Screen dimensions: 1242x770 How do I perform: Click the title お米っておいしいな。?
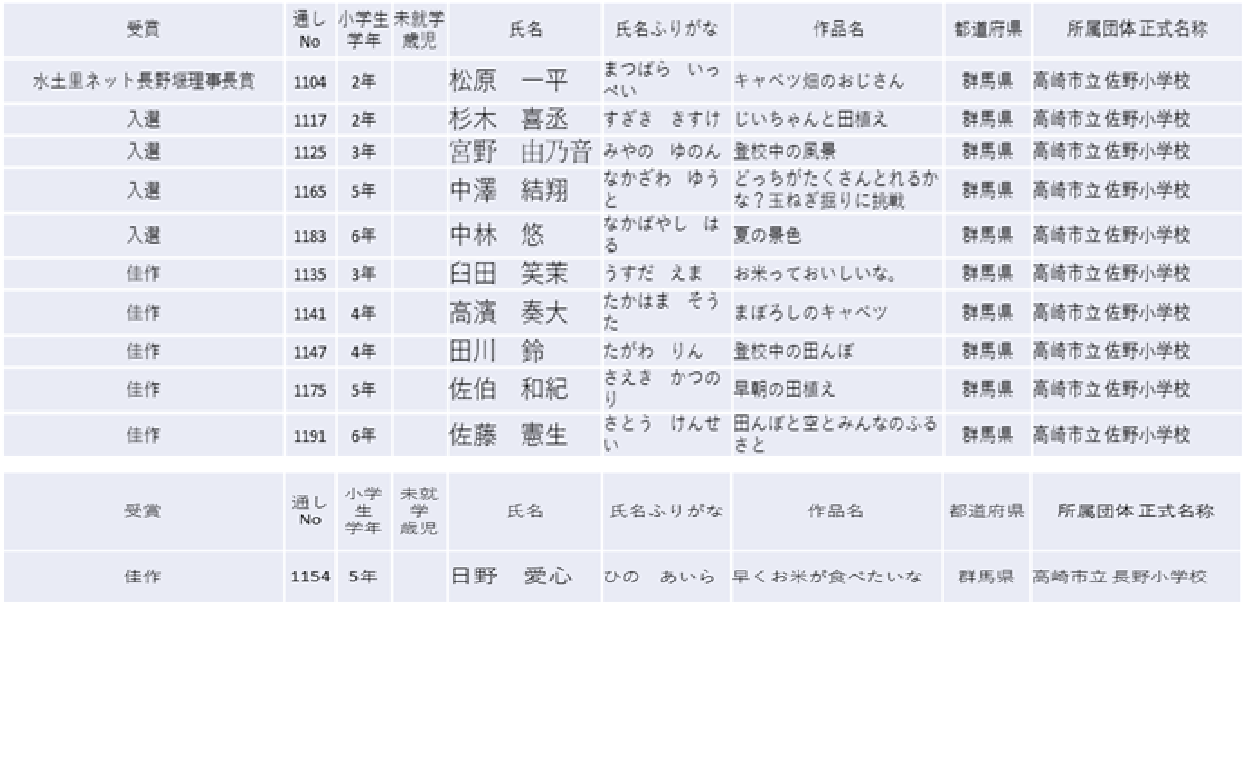point(815,274)
